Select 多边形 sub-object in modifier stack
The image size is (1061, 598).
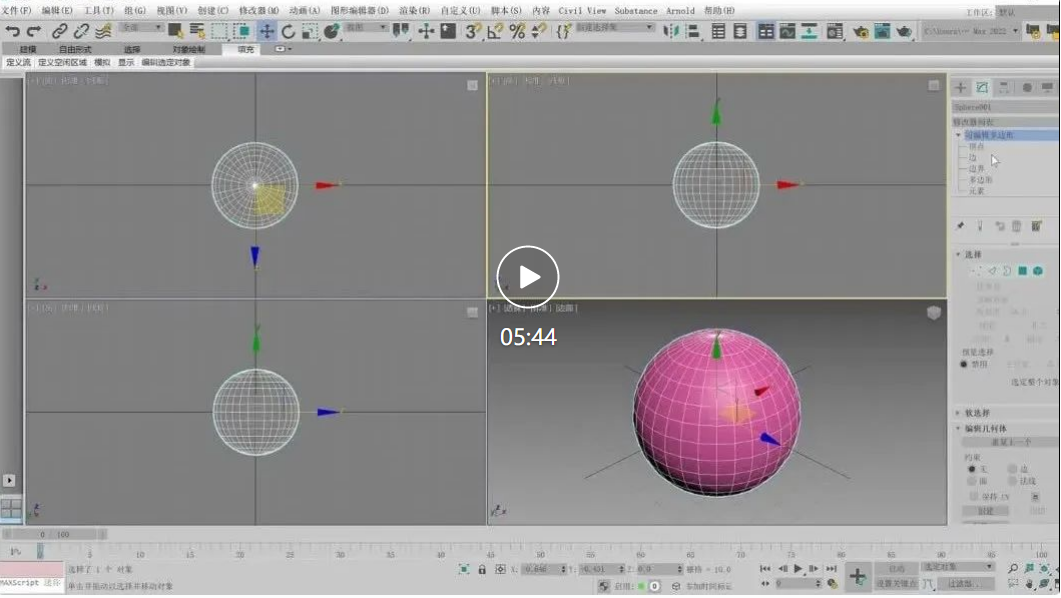pos(981,180)
